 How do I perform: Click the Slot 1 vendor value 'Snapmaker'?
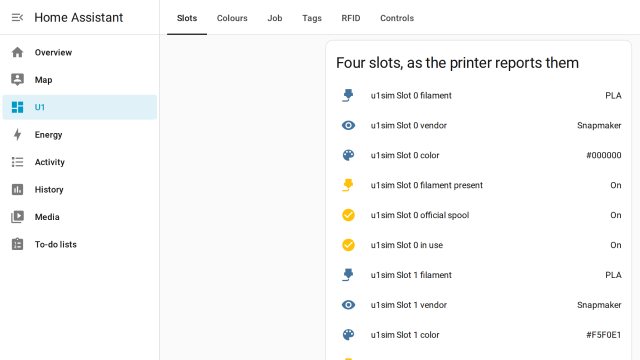click(x=599, y=305)
